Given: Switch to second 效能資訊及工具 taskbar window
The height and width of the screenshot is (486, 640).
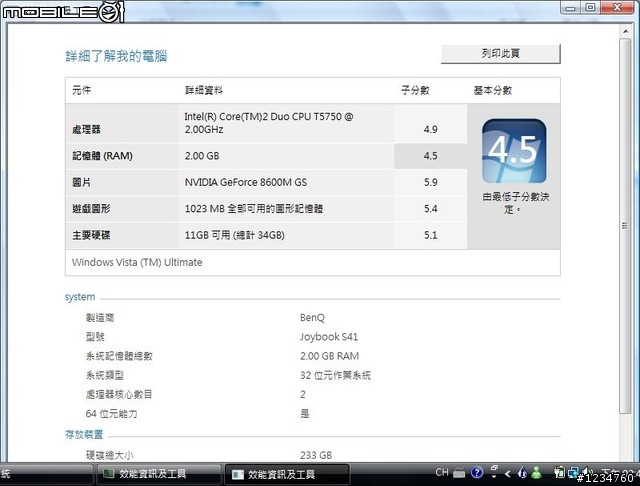Looking at the screenshot, I should (x=287, y=474).
